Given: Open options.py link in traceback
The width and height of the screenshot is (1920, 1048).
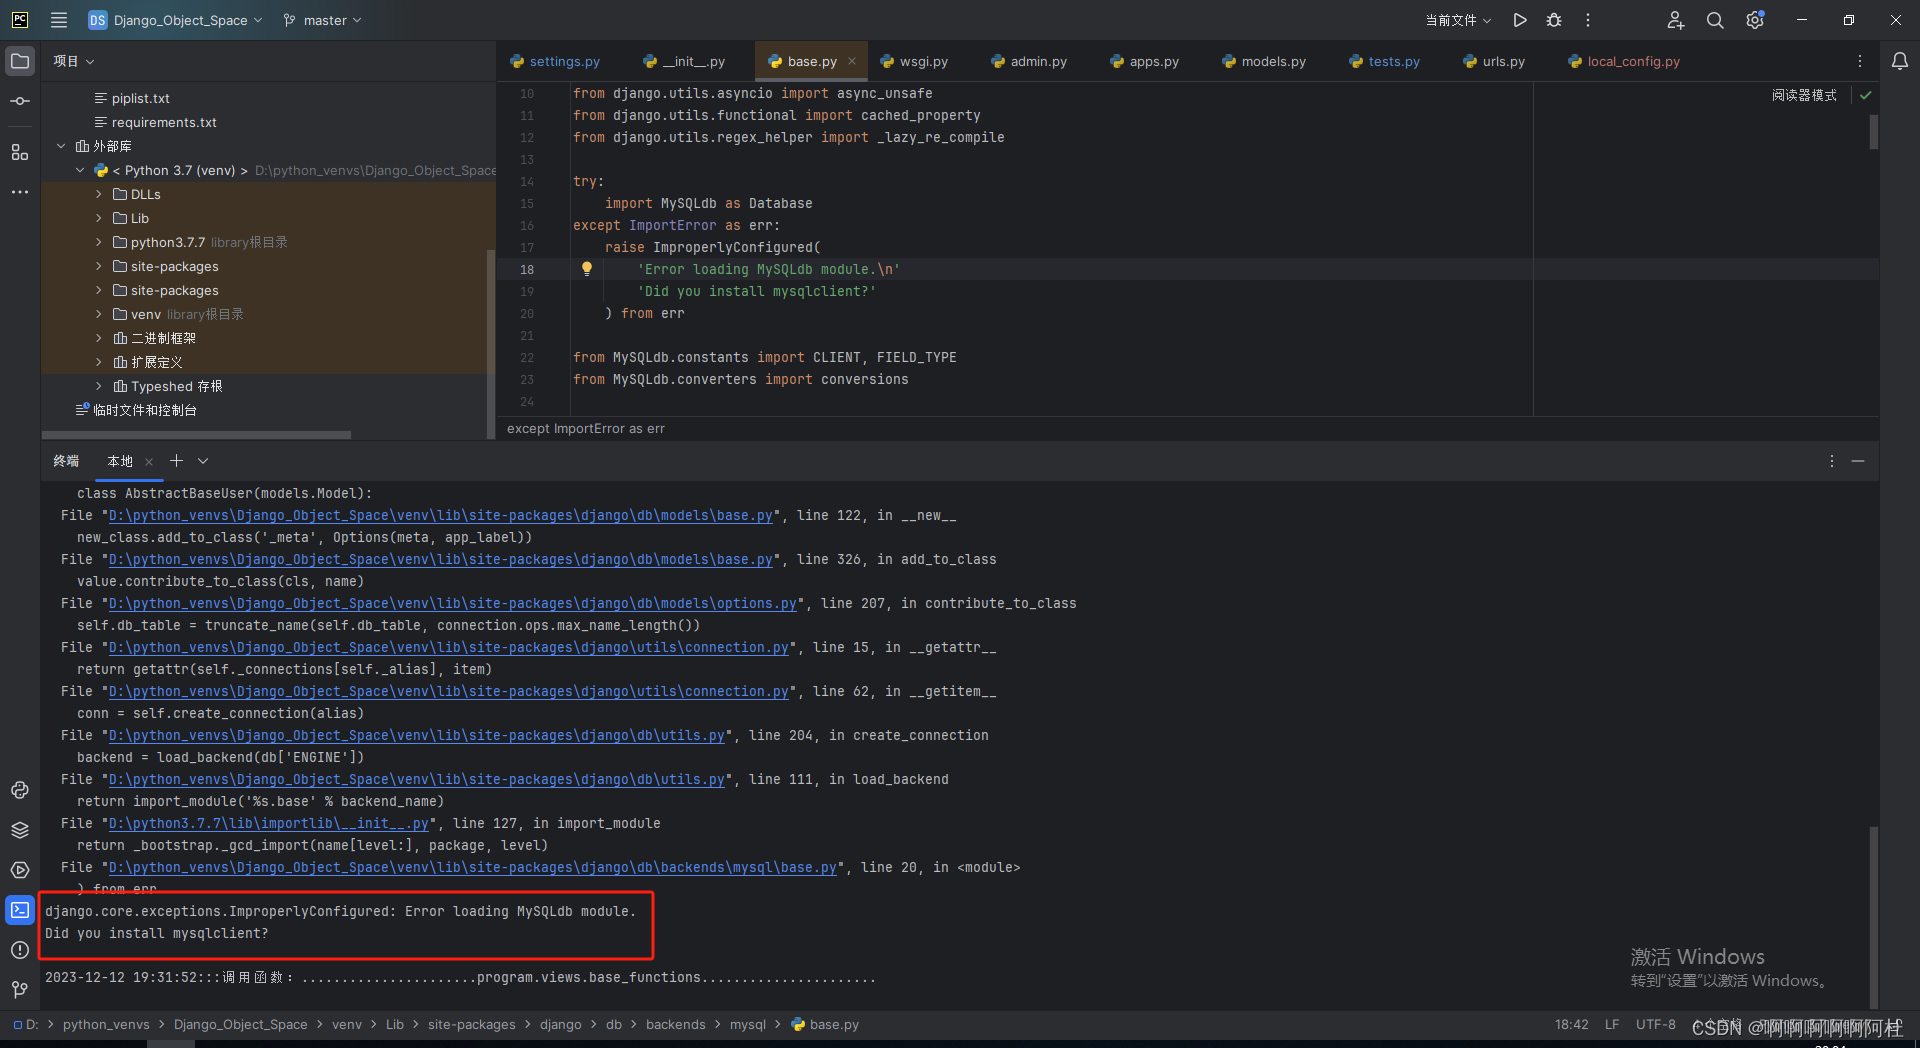Looking at the screenshot, I should coord(453,603).
